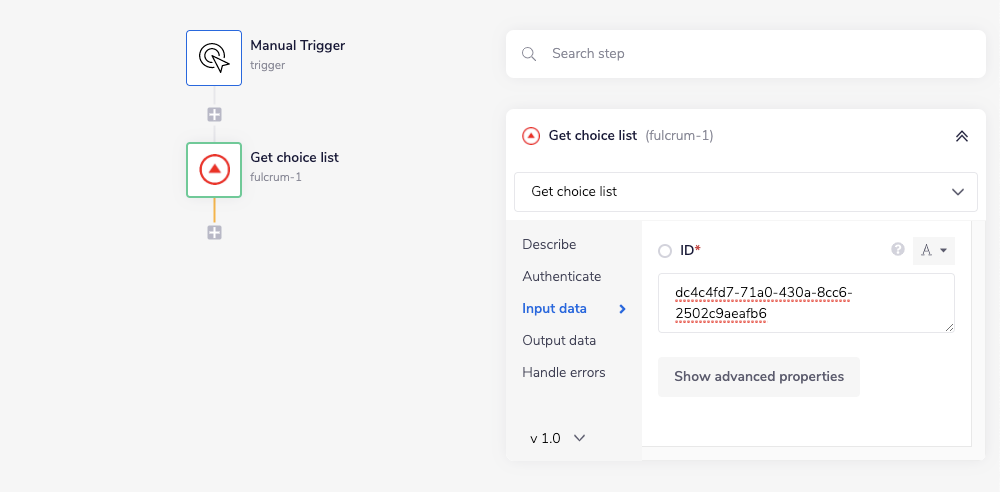This screenshot has width=1000, height=492.
Task: Click Show advanced properties button
Action: click(x=759, y=377)
